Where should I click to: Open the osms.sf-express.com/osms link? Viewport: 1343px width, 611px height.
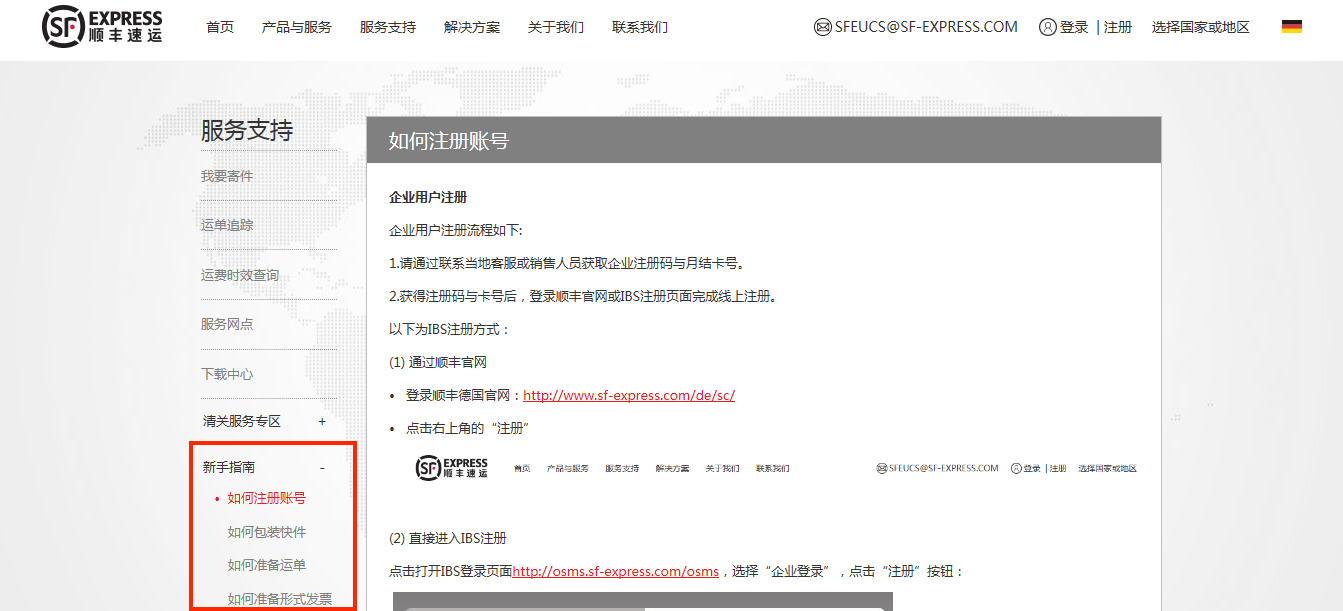(x=616, y=572)
